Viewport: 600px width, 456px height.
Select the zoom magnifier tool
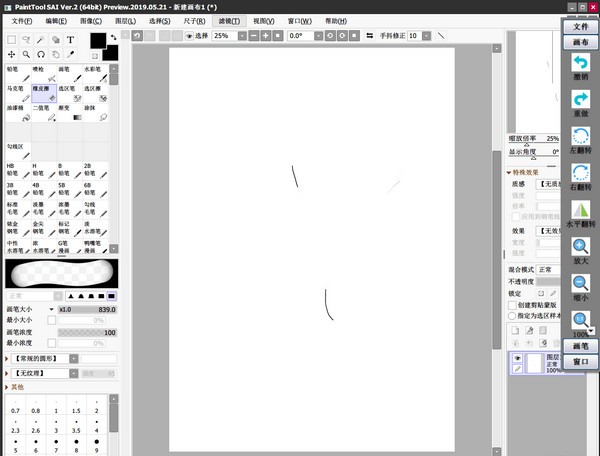(x=26, y=54)
